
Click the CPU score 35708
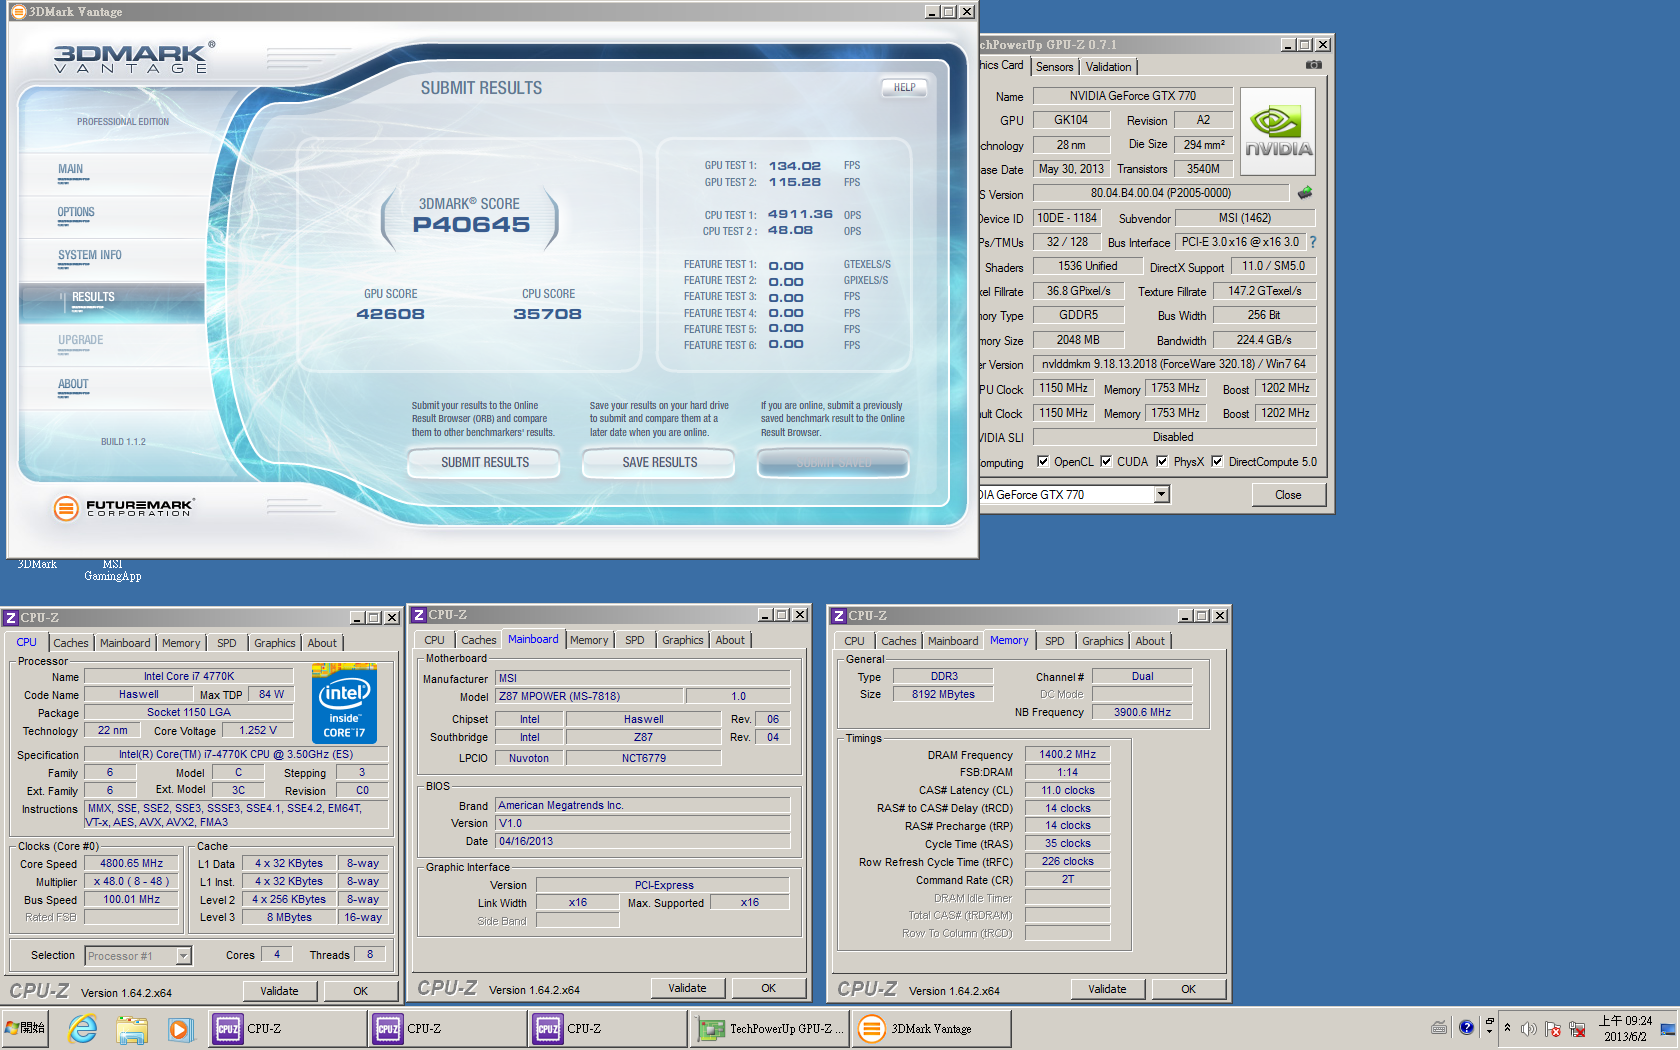[x=547, y=314]
